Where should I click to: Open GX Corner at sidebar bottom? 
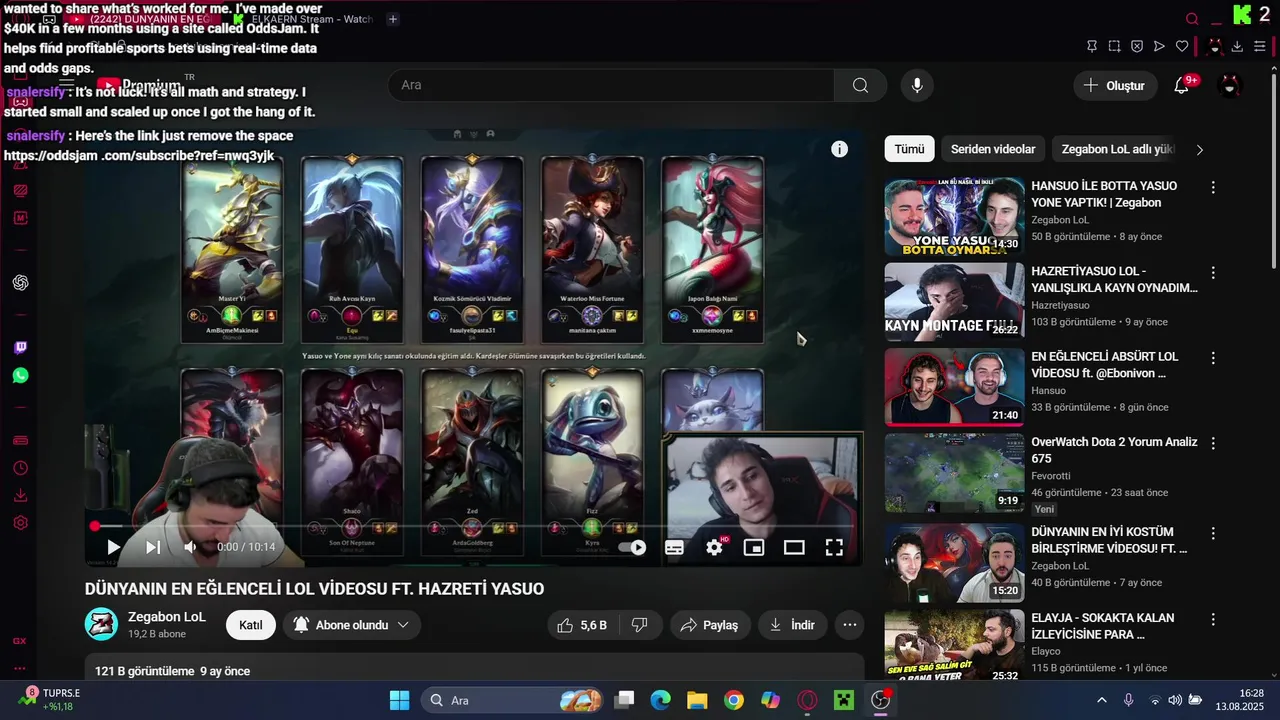pos(20,641)
